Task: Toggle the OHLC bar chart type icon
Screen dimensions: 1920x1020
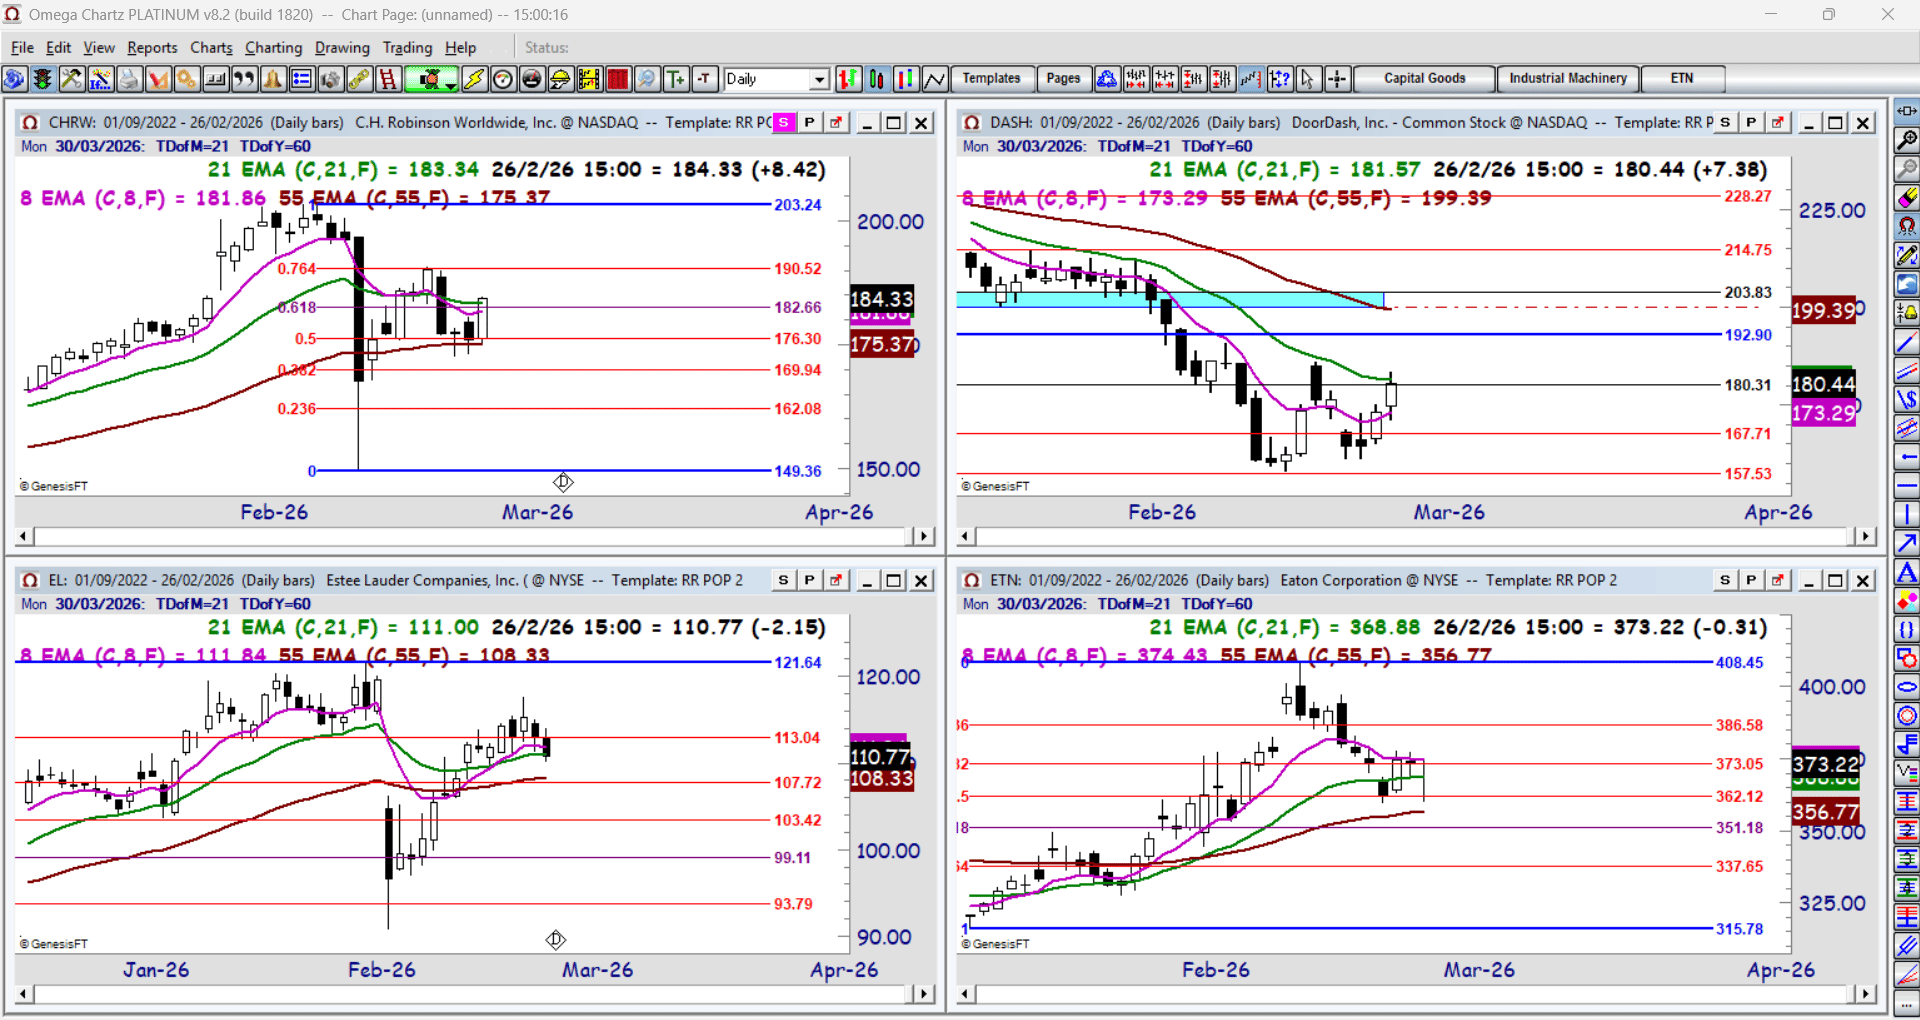Action: click(x=848, y=79)
